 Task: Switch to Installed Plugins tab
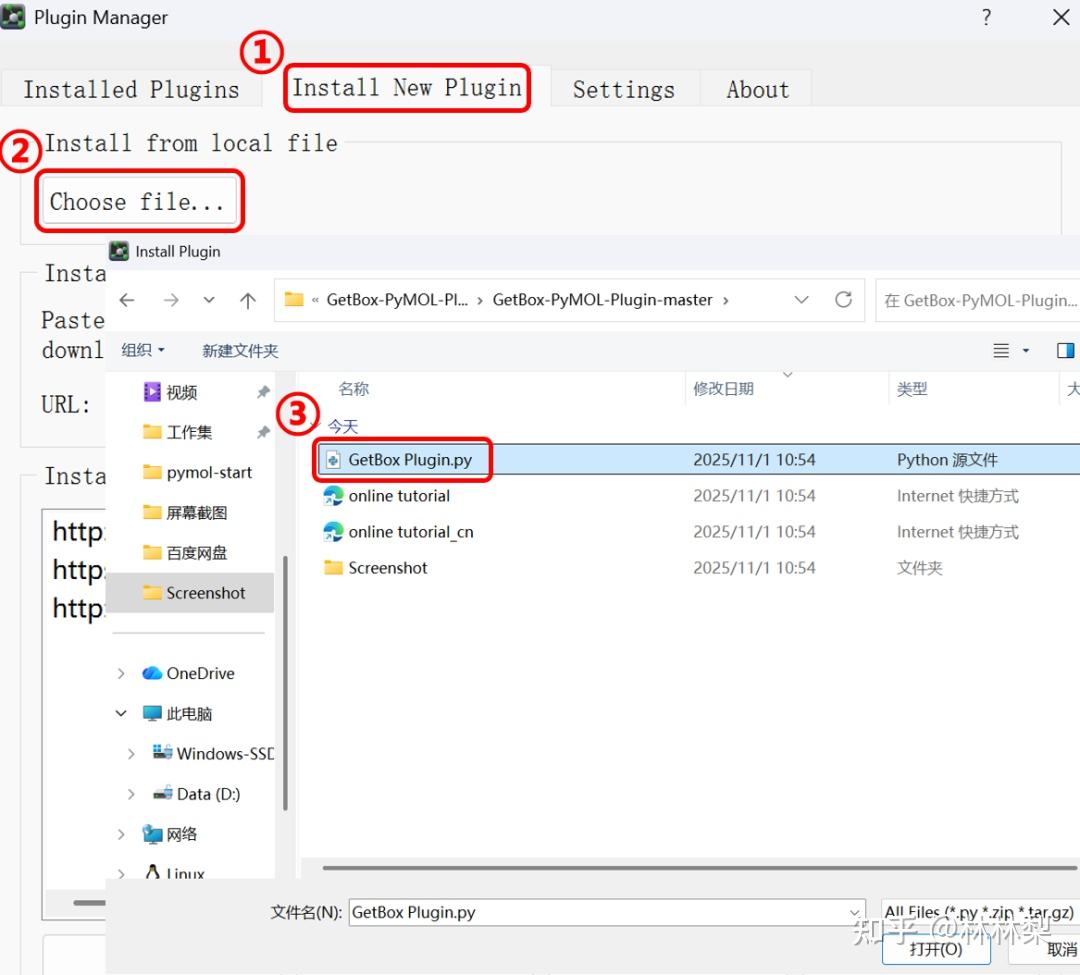[131, 90]
